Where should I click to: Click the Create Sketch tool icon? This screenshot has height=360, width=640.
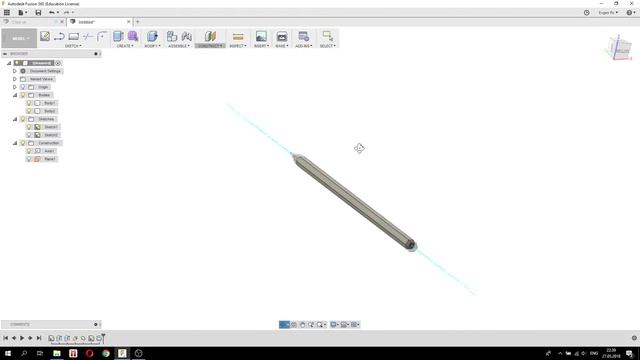point(45,36)
